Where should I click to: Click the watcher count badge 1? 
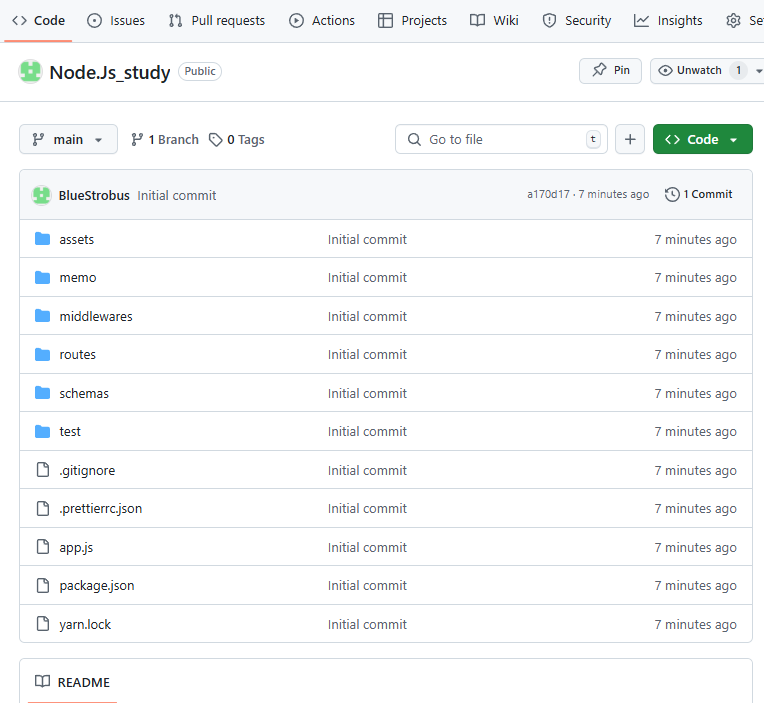click(x=738, y=71)
